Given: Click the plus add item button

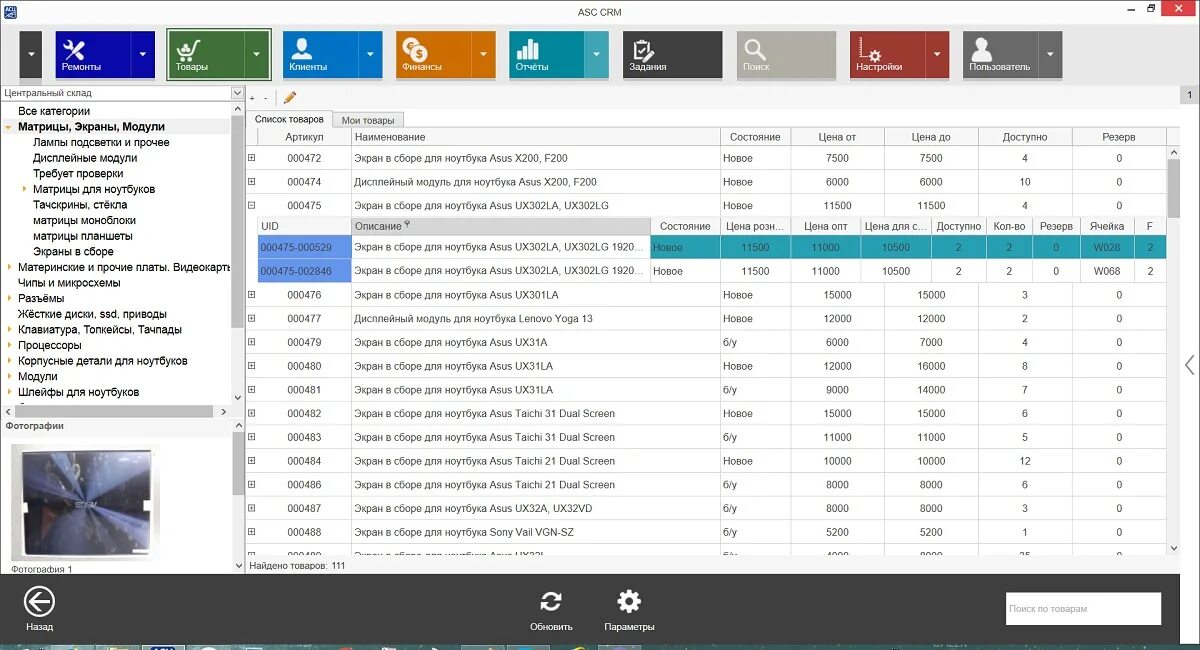Looking at the screenshot, I should [252, 98].
